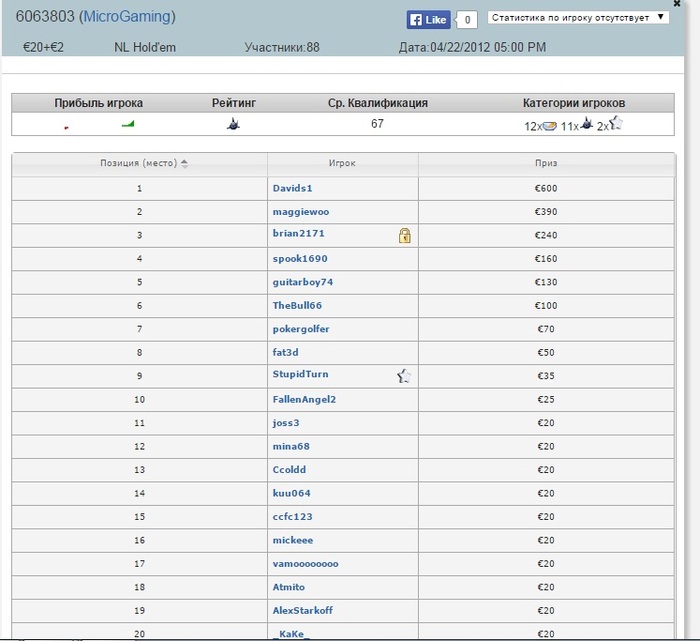Viewport: 700px width, 641px height.
Task: Click the position number 1 cell
Action: pos(139,188)
